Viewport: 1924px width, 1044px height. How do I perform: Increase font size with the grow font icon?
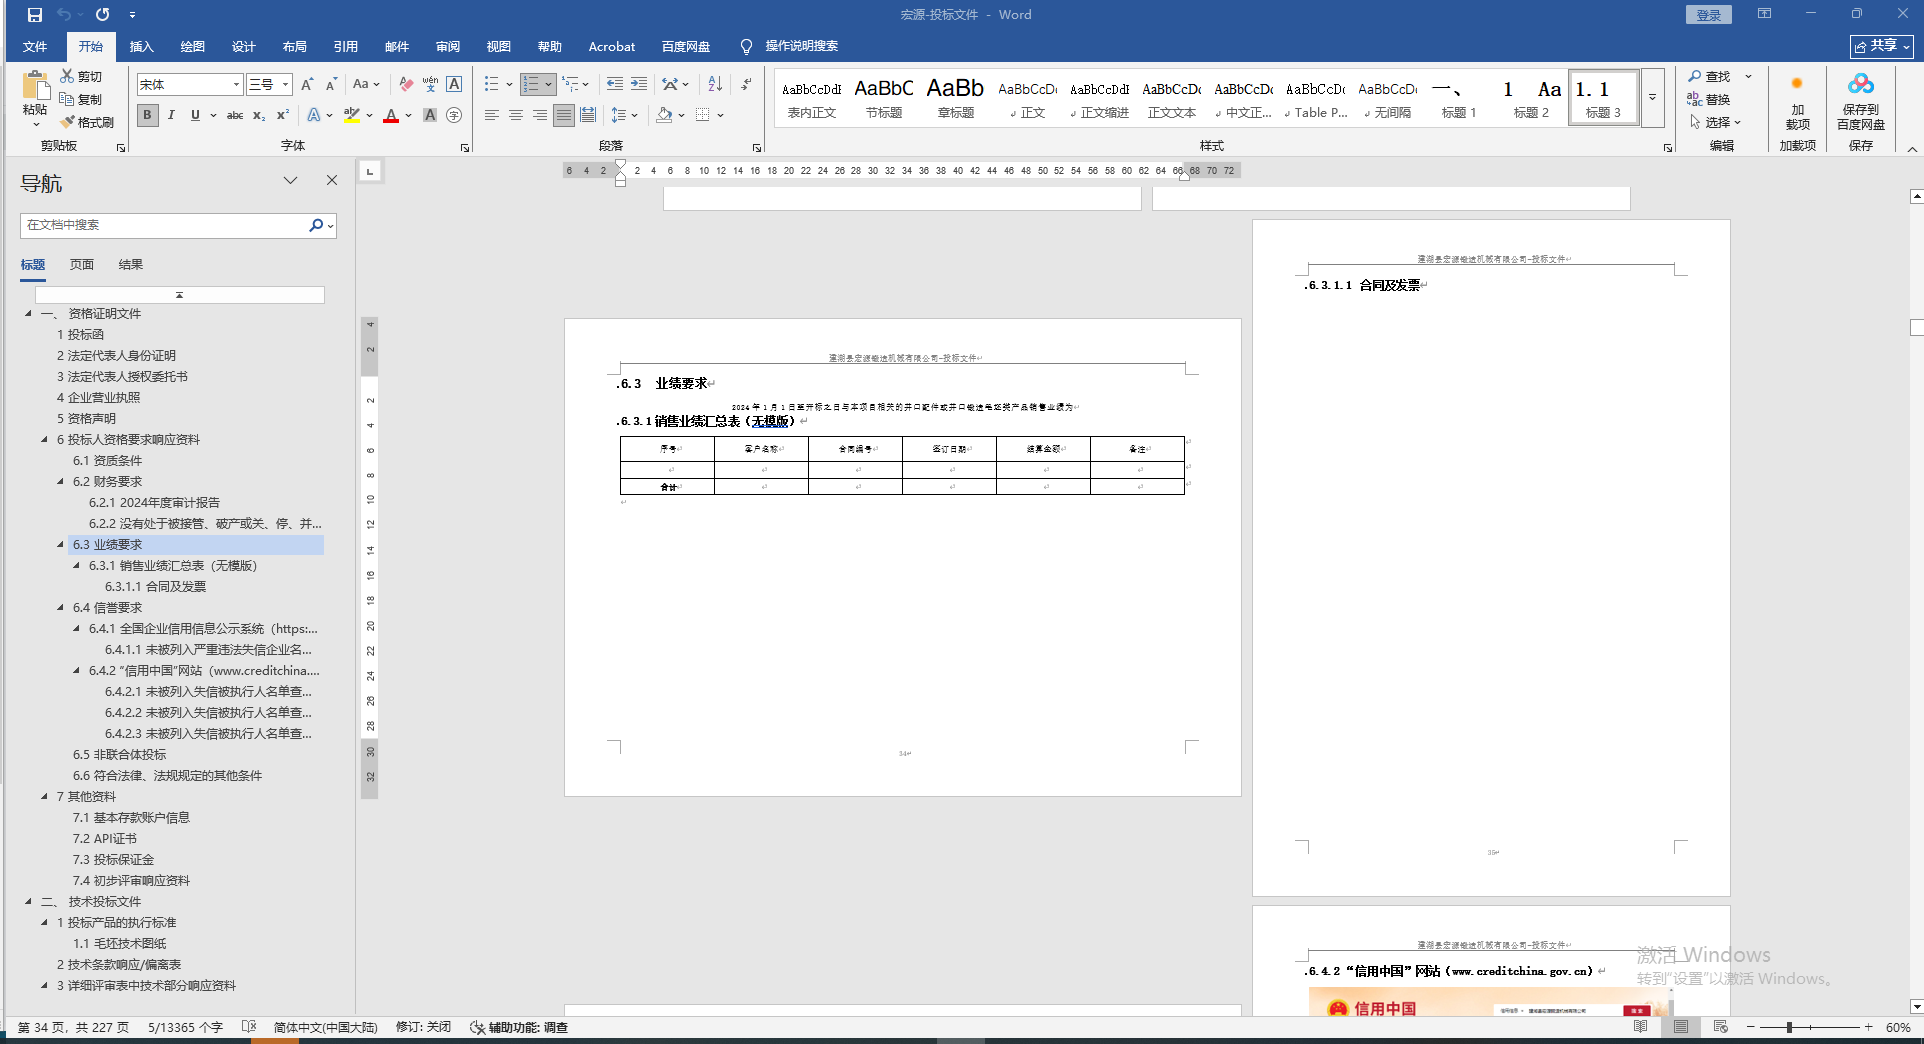click(x=307, y=84)
